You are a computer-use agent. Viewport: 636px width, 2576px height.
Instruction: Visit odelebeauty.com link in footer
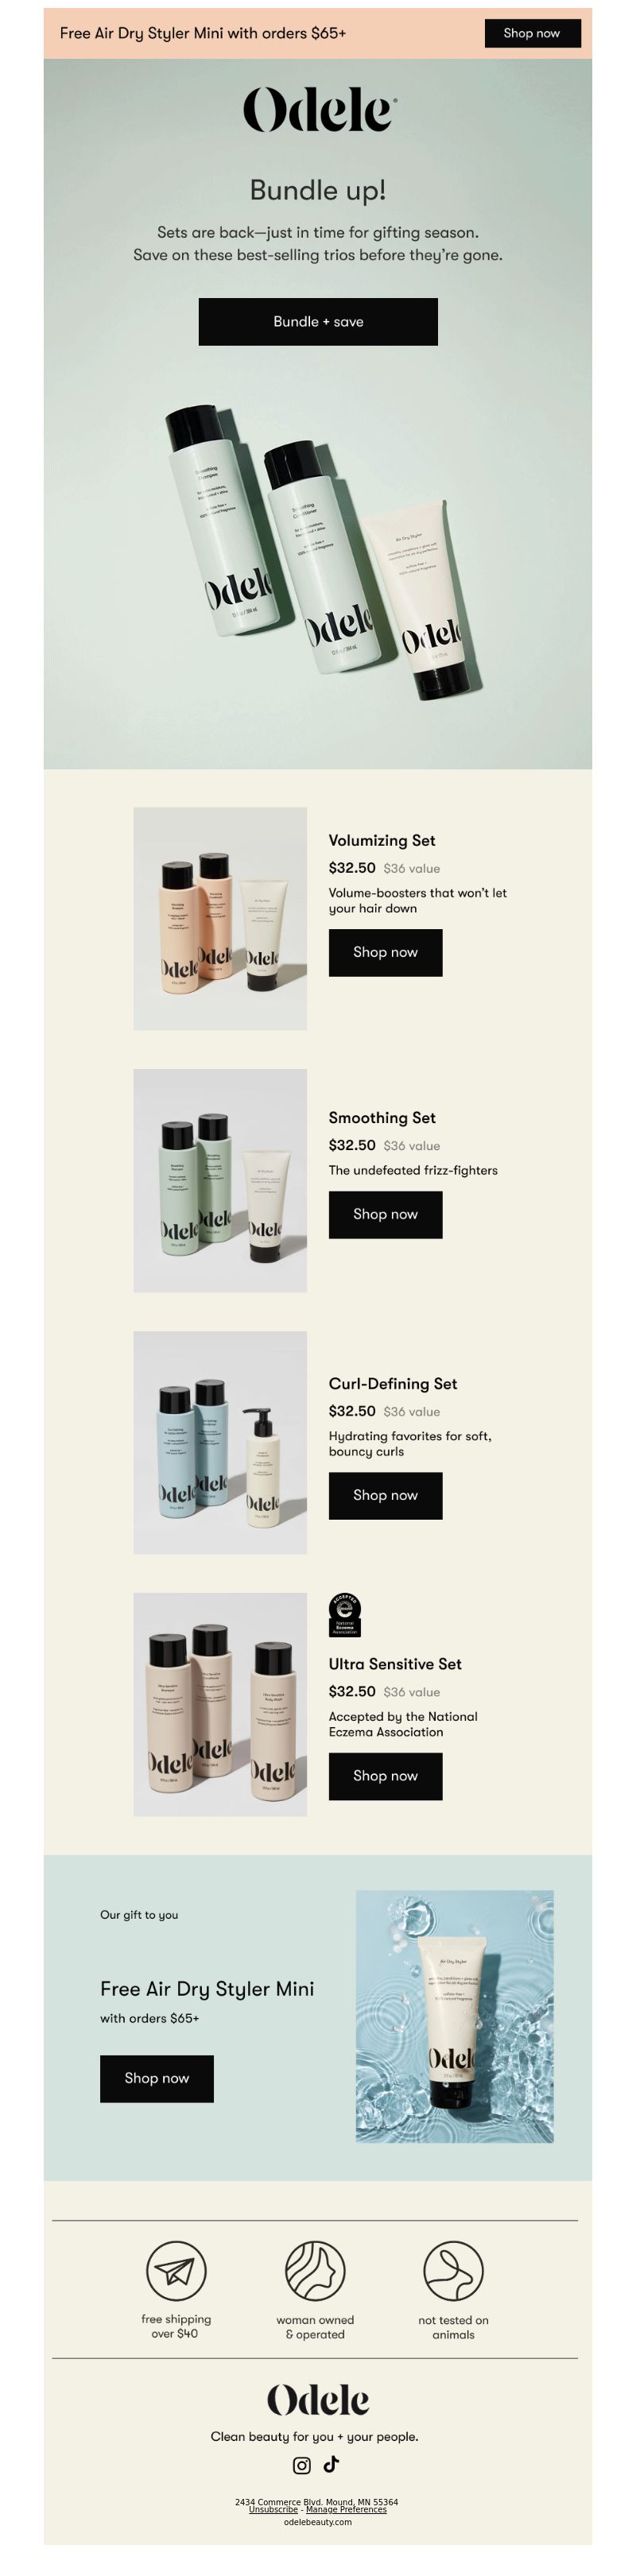(318, 2522)
